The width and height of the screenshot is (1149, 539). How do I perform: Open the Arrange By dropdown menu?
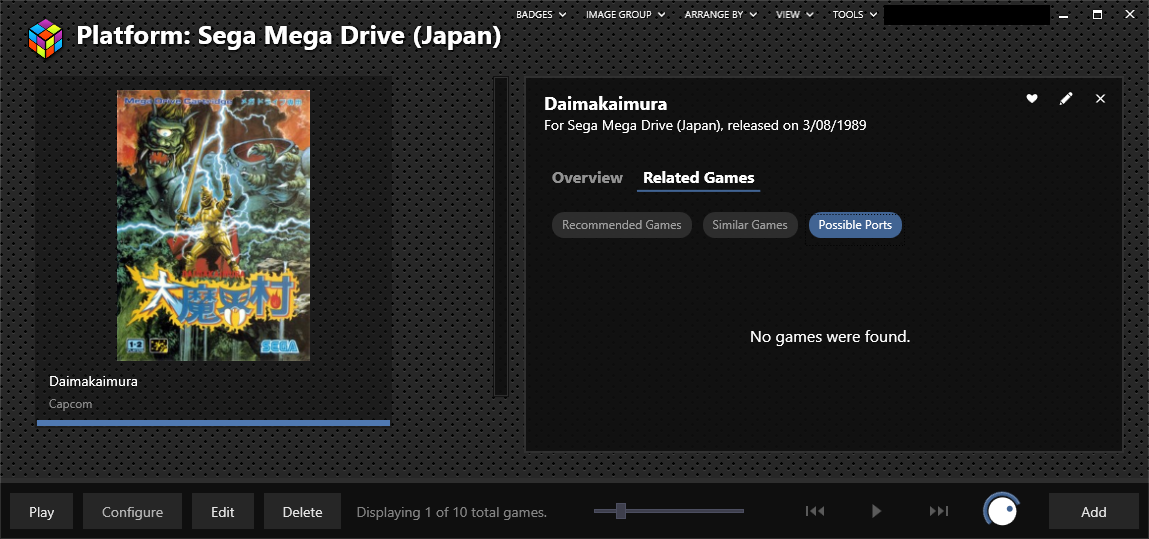[720, 14]
